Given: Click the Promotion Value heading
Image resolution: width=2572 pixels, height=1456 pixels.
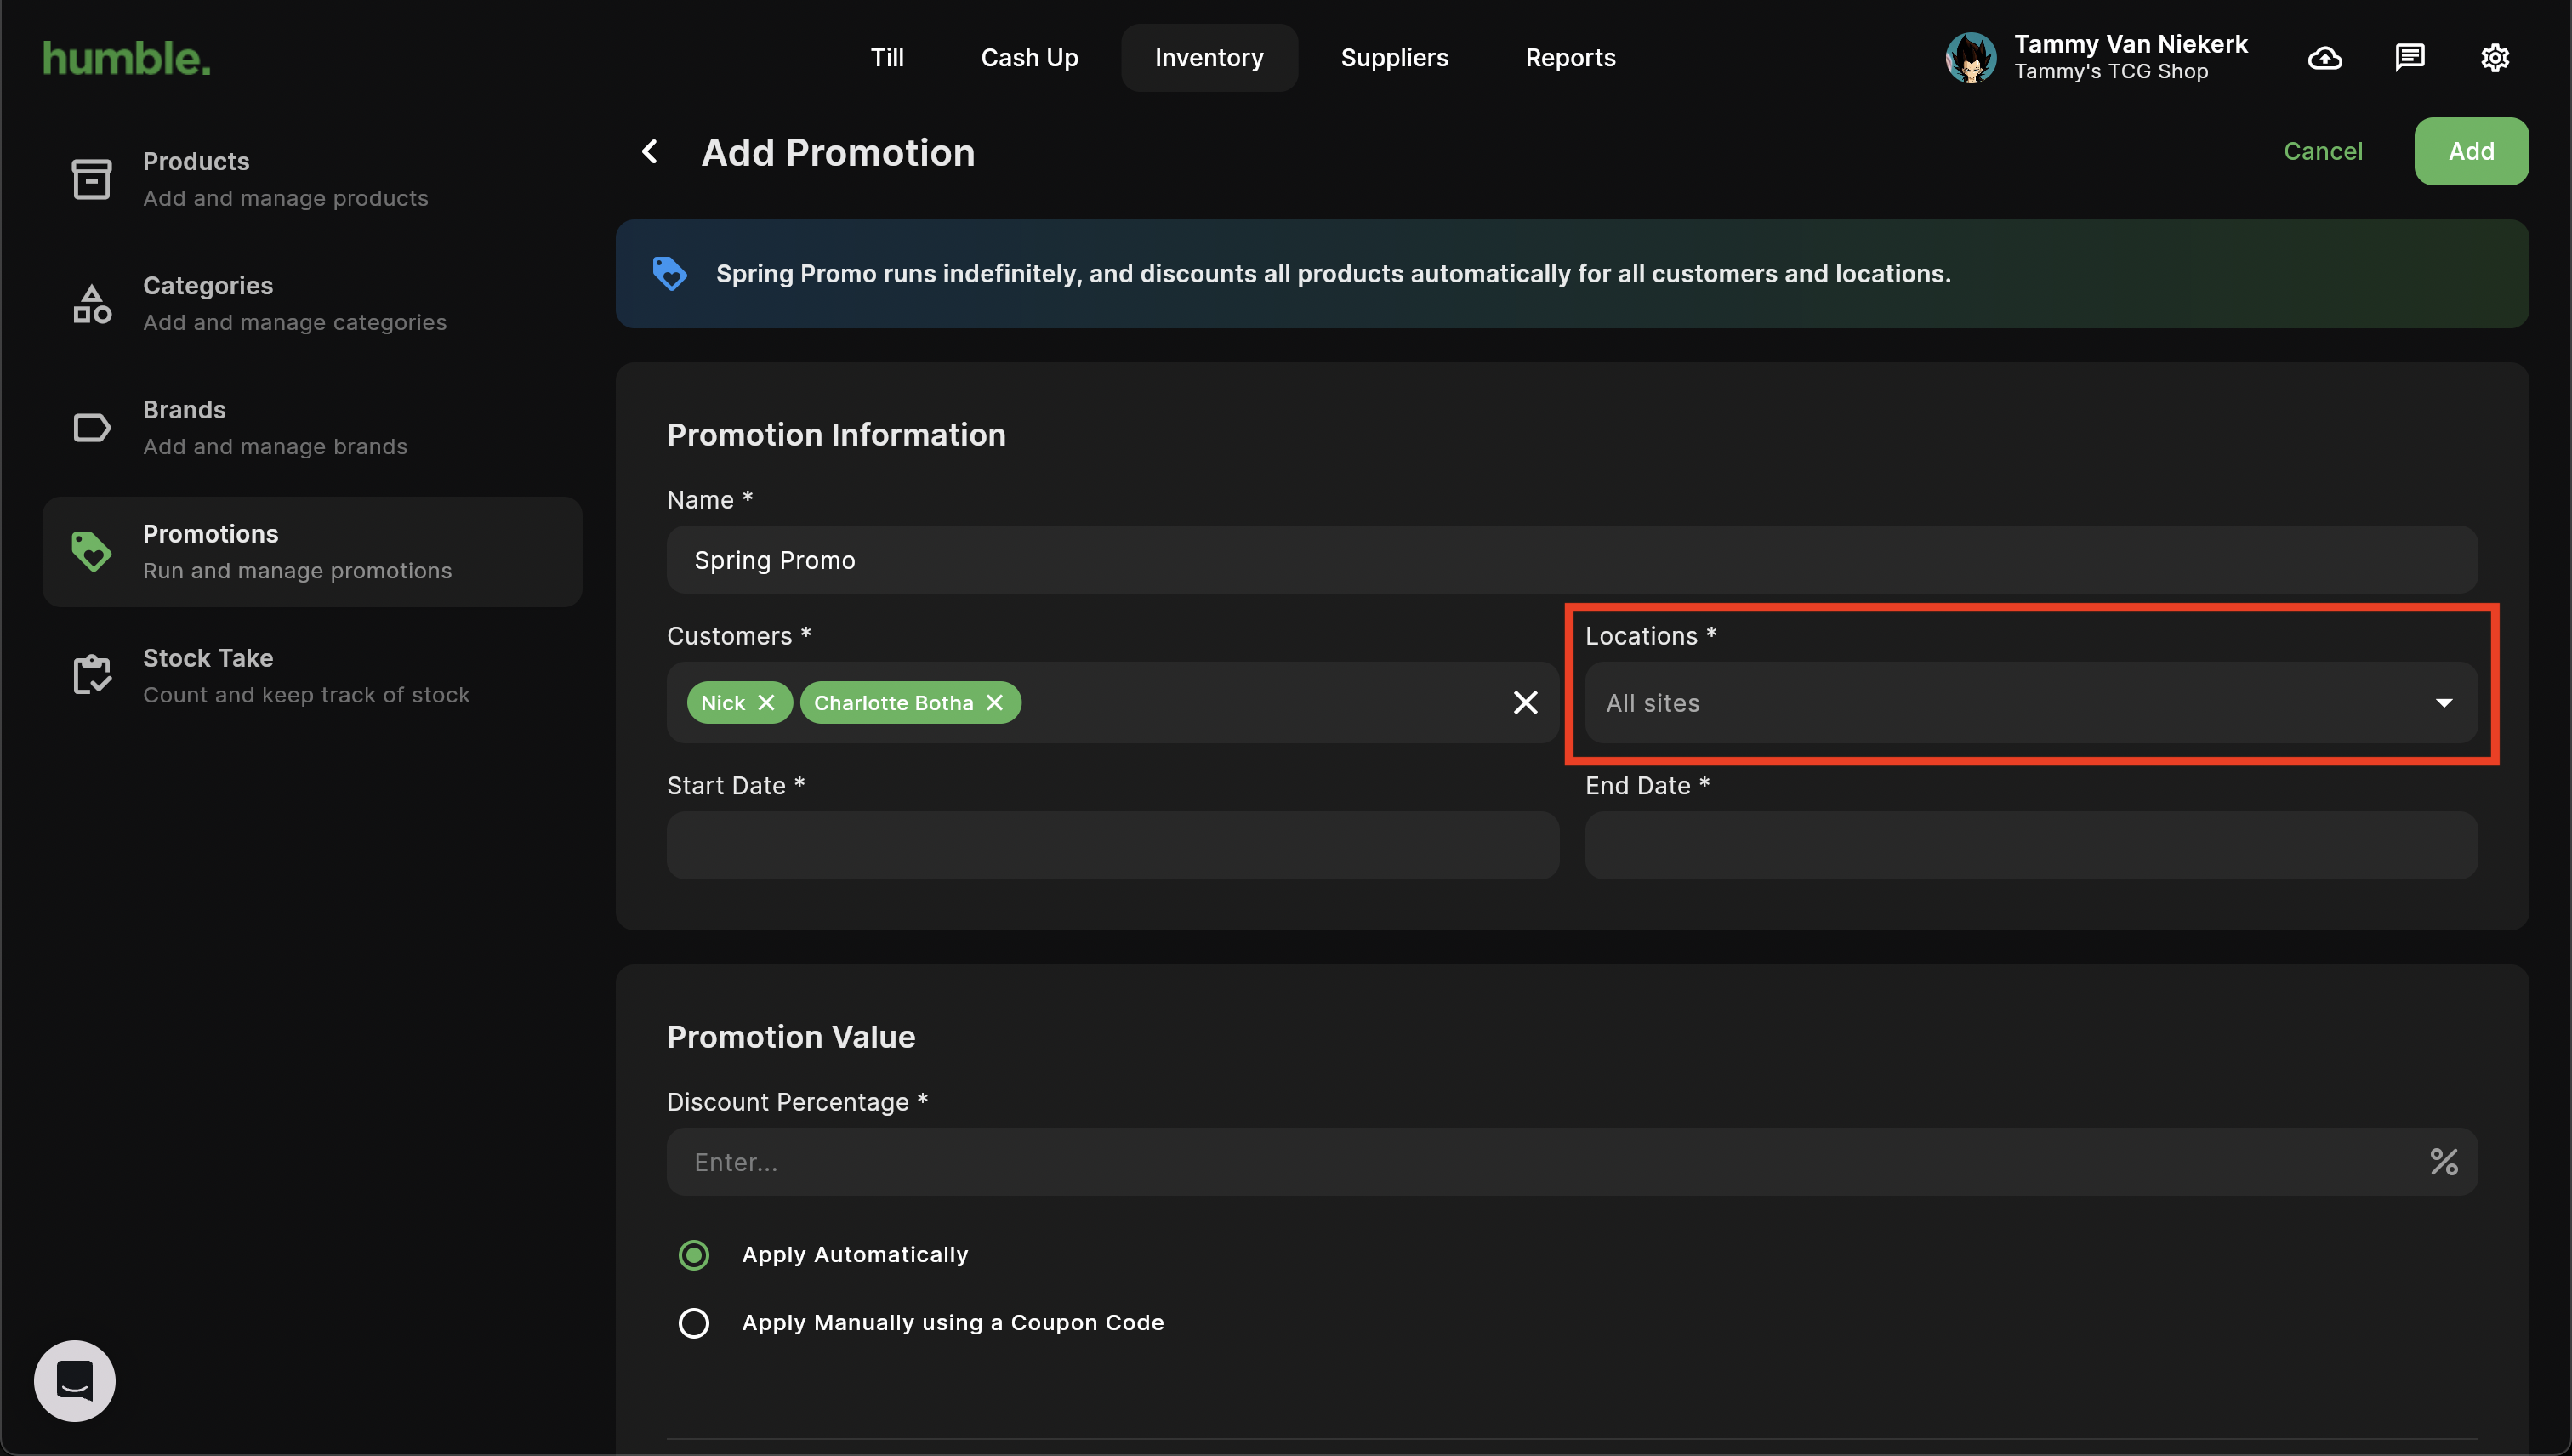Looking at the screenshot, I should (791, 1037).
